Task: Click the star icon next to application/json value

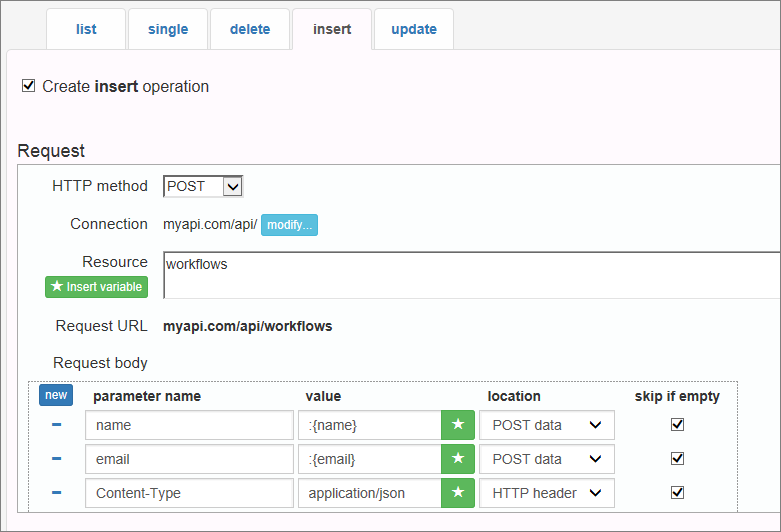Action: (458, 493)
